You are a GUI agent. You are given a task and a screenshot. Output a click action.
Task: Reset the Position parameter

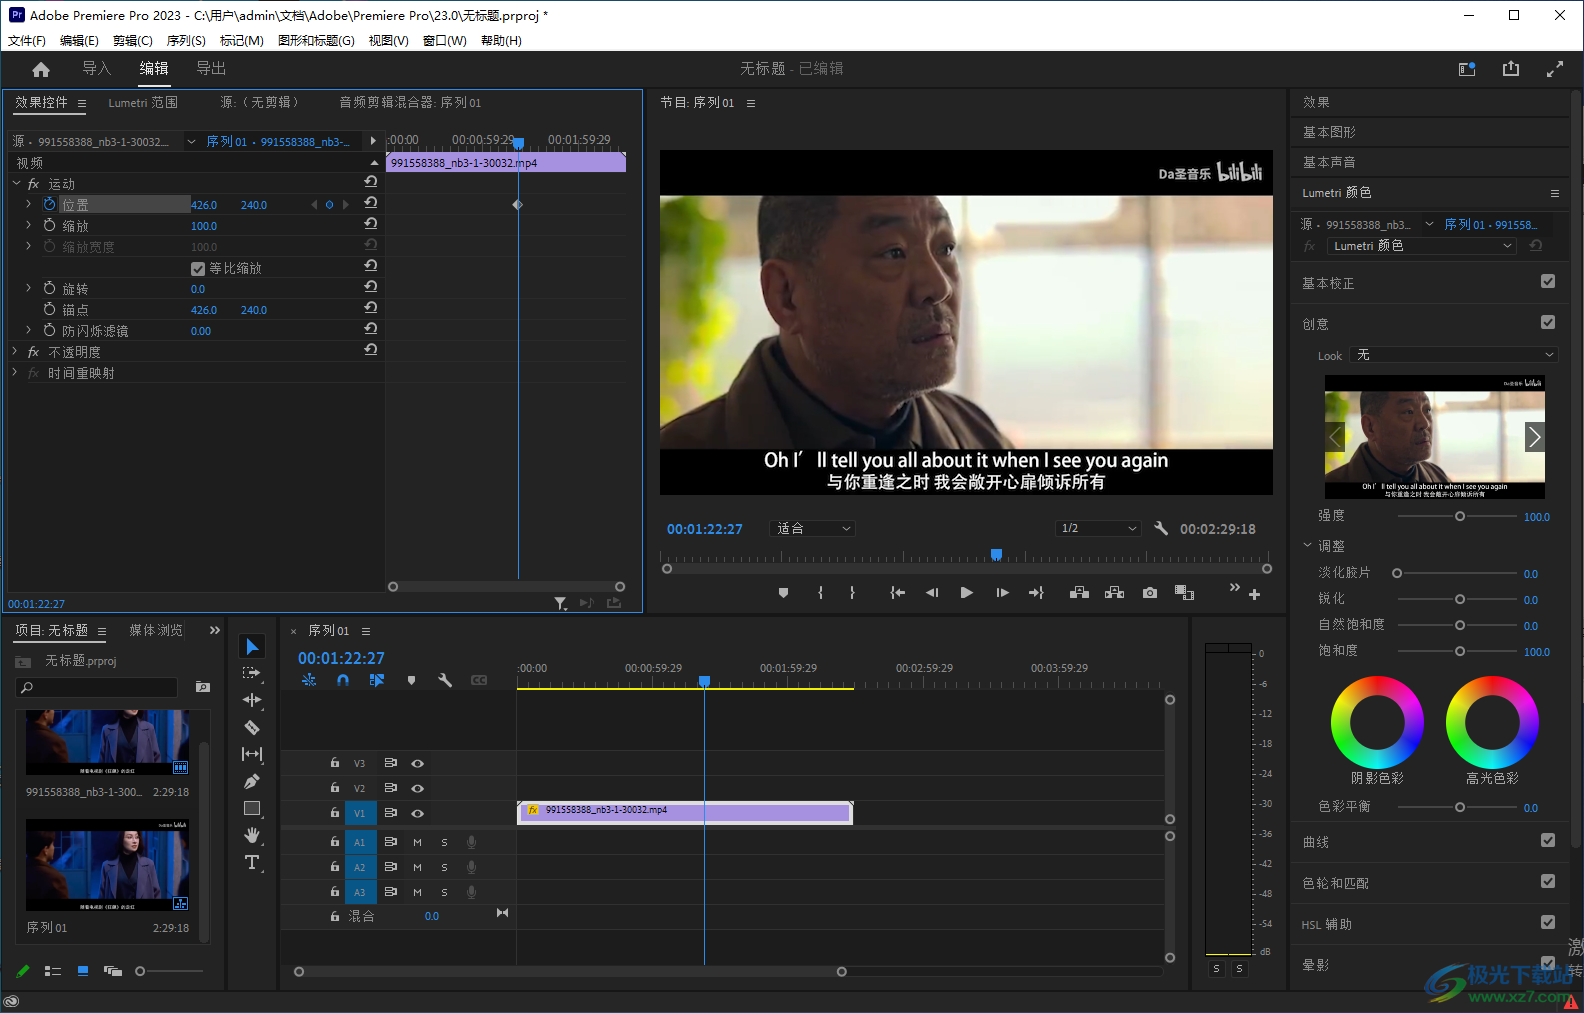tap(371, 203)
